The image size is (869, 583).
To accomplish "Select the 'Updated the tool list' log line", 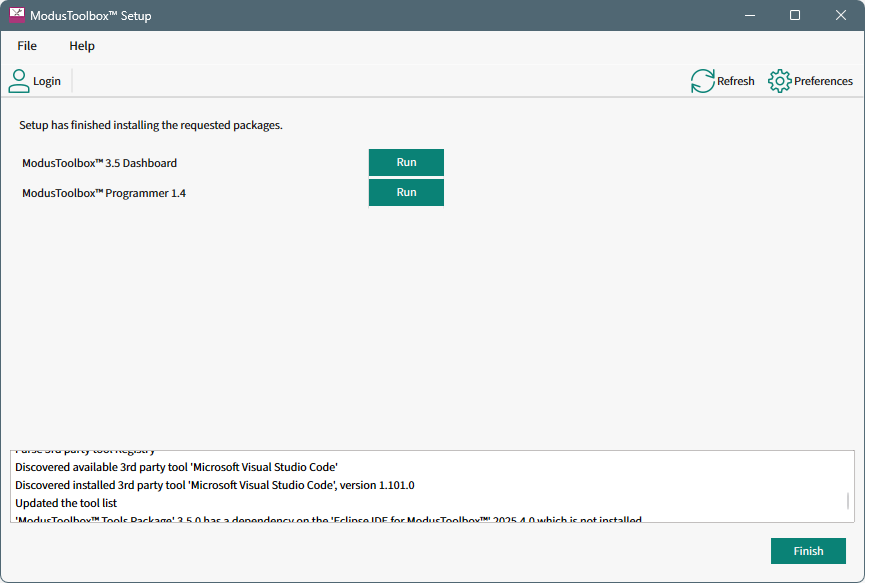I will 66,503.
